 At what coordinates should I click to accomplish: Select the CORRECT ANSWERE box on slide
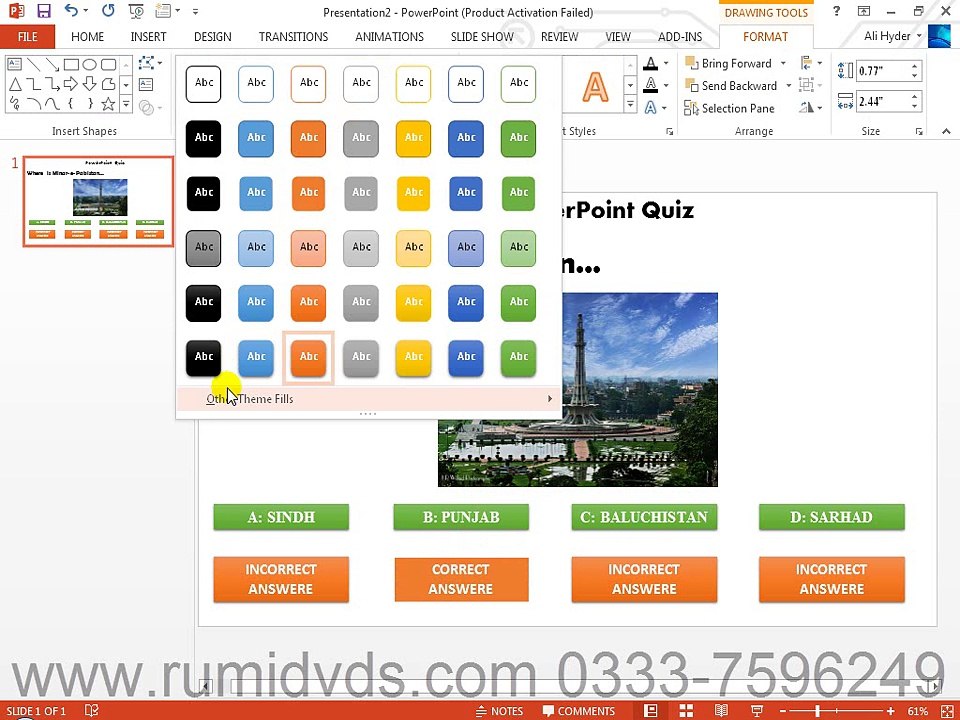coord(461,579)
